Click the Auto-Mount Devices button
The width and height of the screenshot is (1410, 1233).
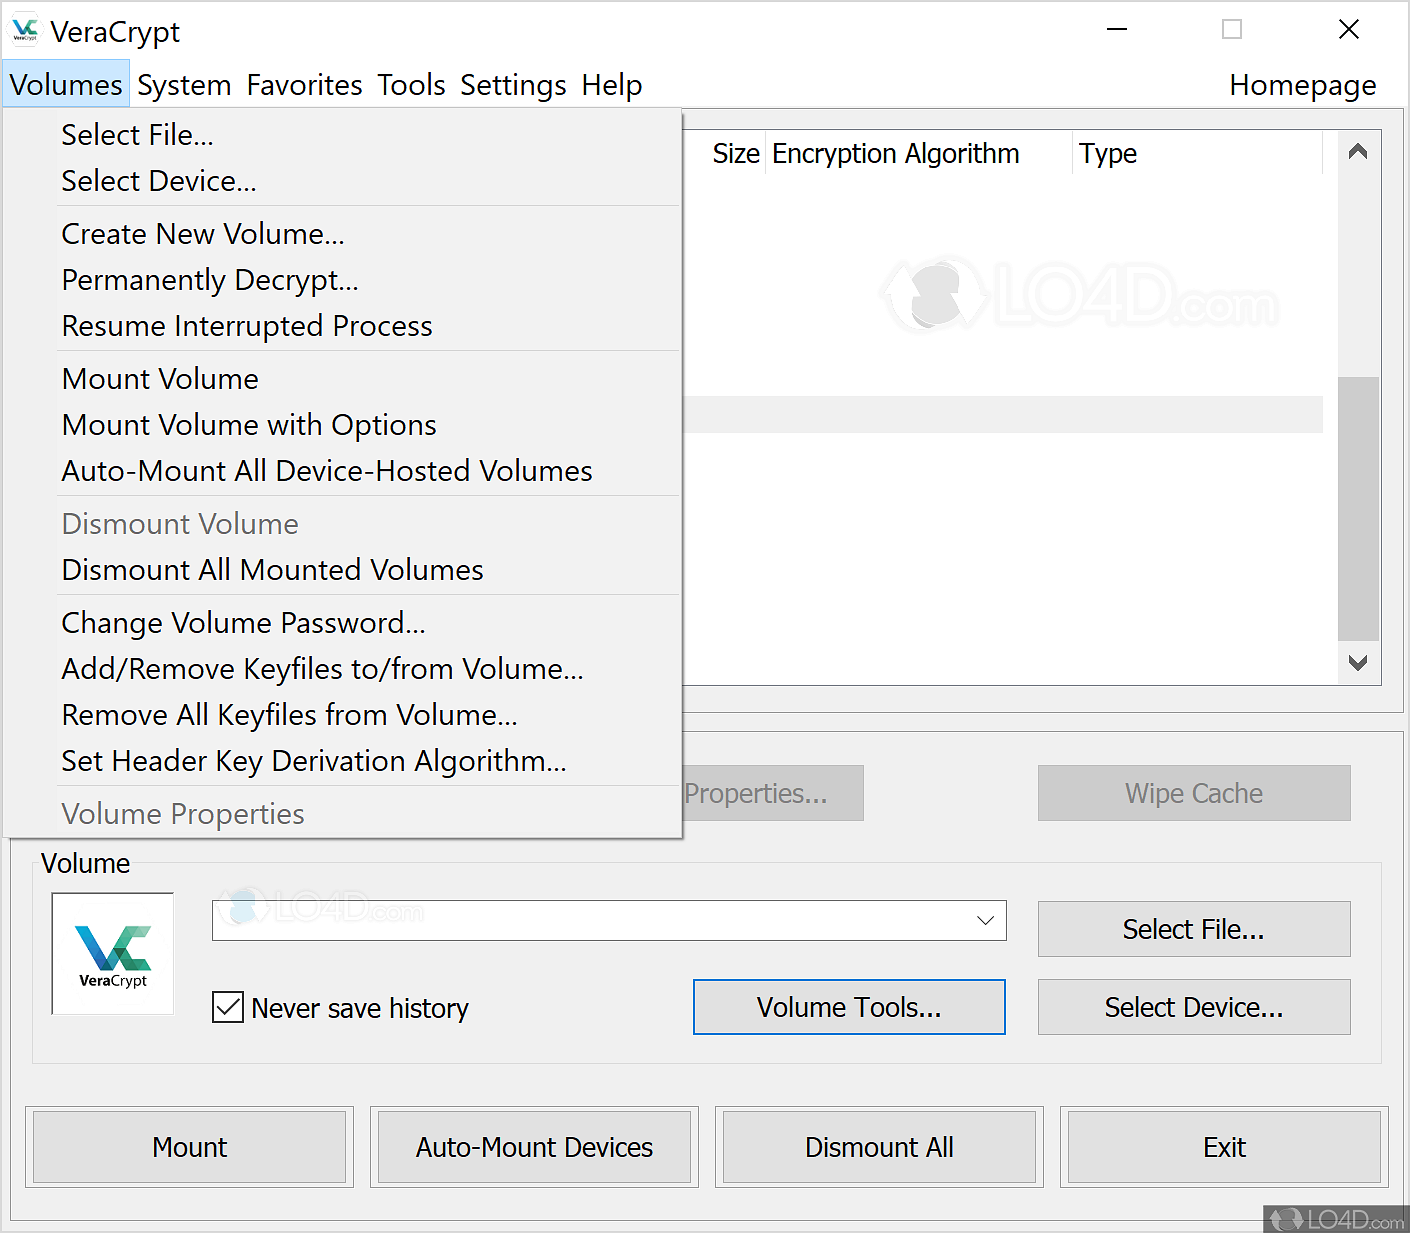coord(535,1147)
